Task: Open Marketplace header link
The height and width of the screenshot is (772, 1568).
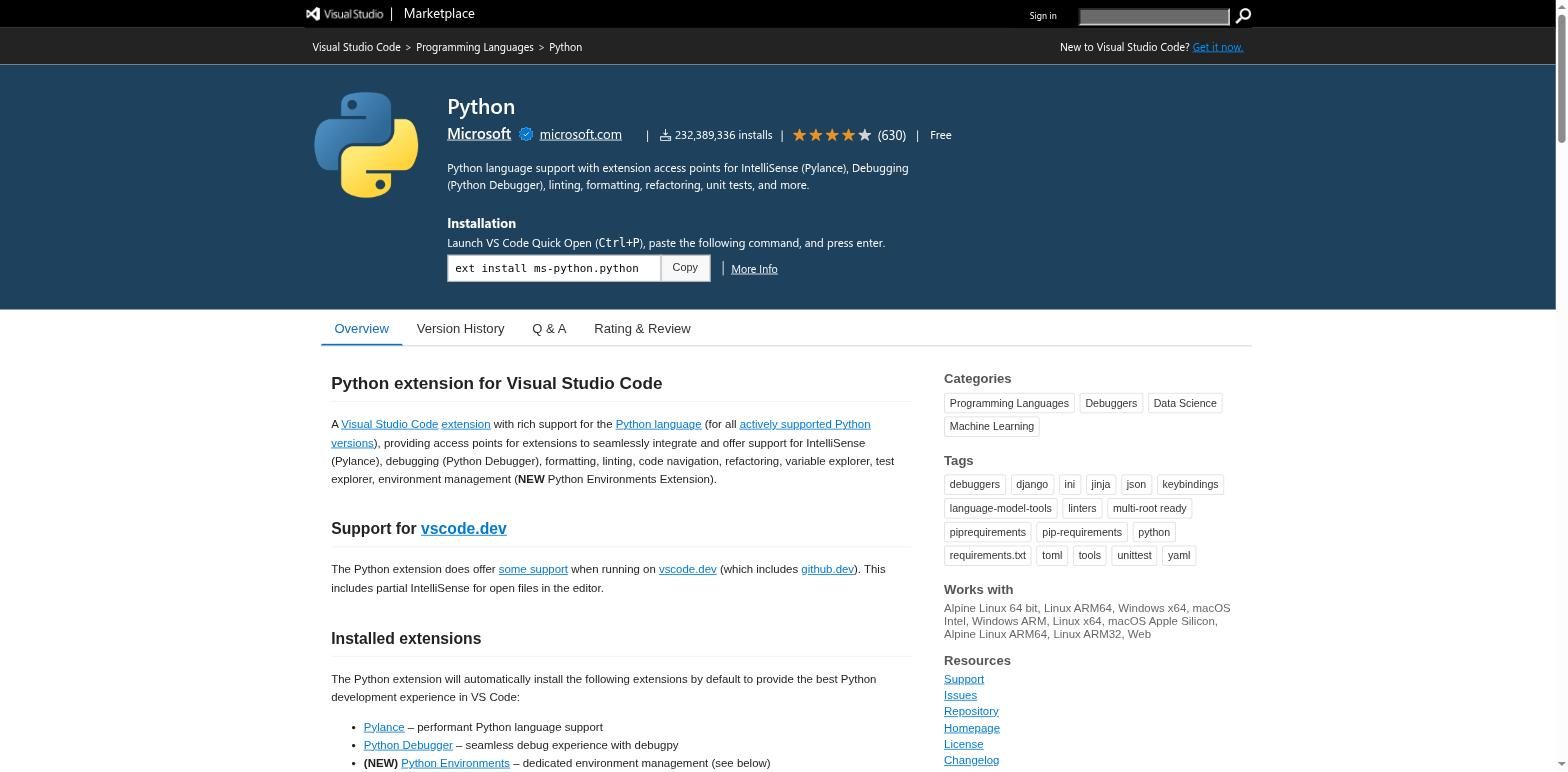Action: [439, 14]
